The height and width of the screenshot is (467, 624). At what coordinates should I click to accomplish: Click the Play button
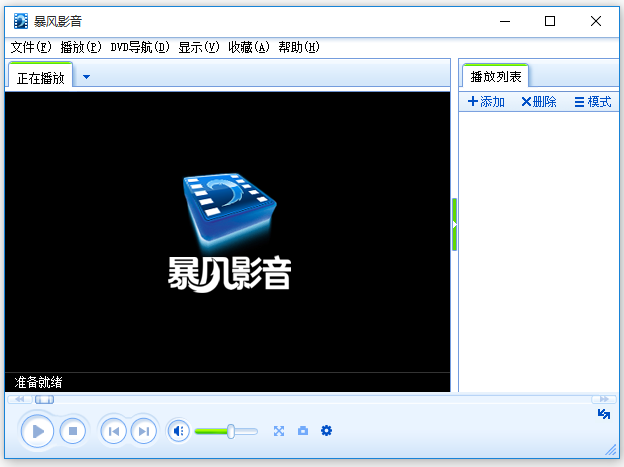[38, 431]
